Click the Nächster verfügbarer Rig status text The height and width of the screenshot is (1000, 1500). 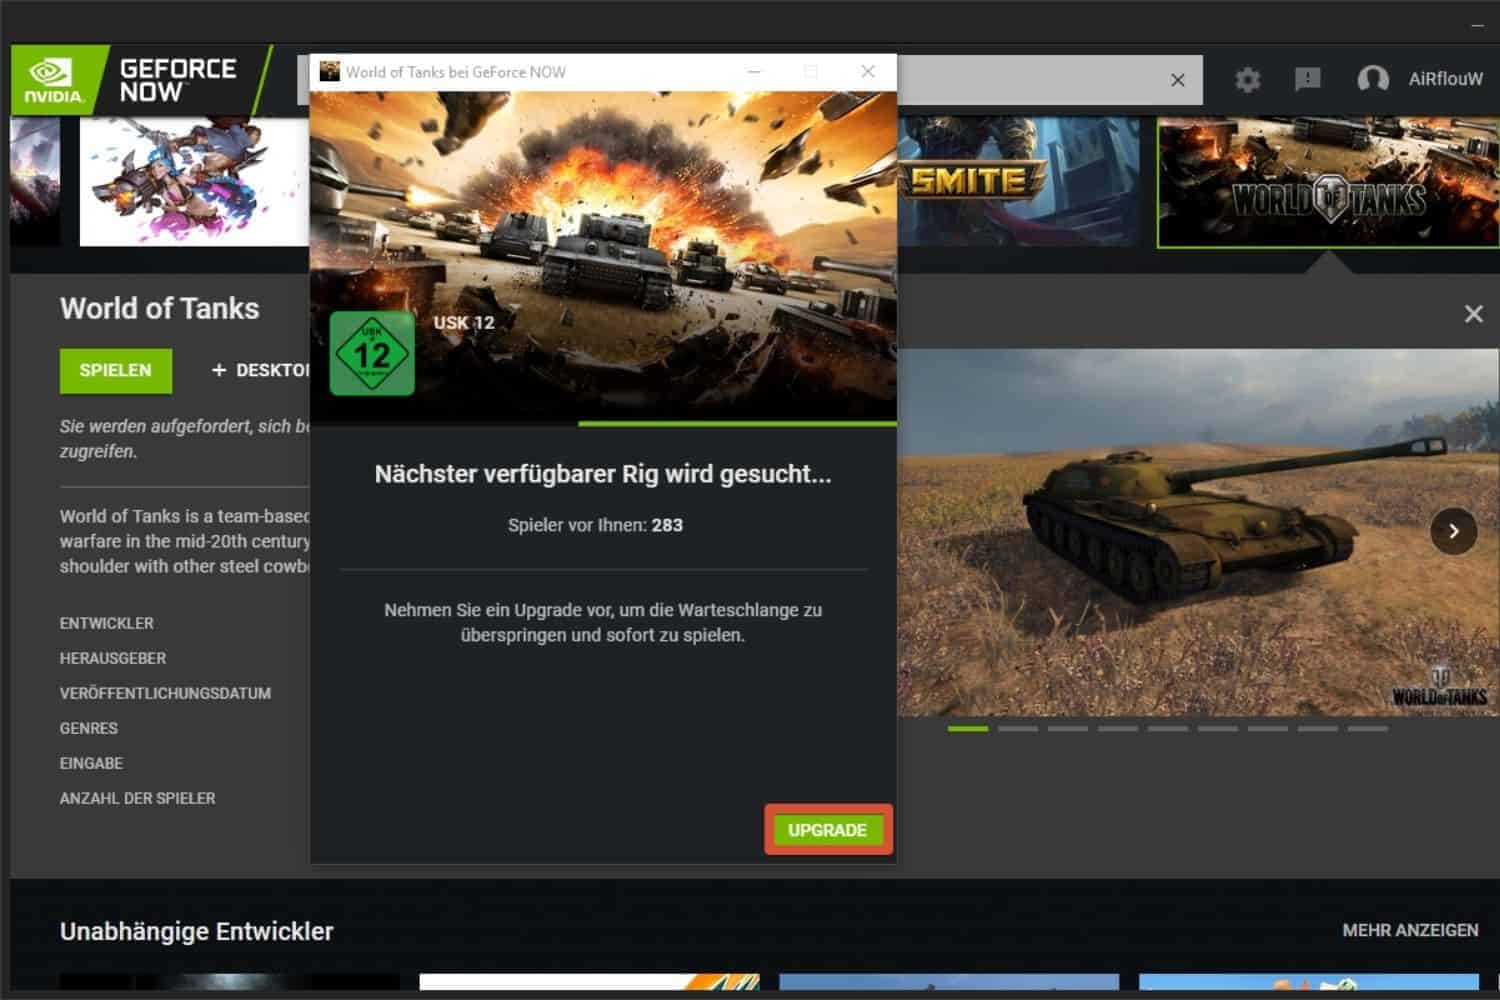click(x=603, y=474)
